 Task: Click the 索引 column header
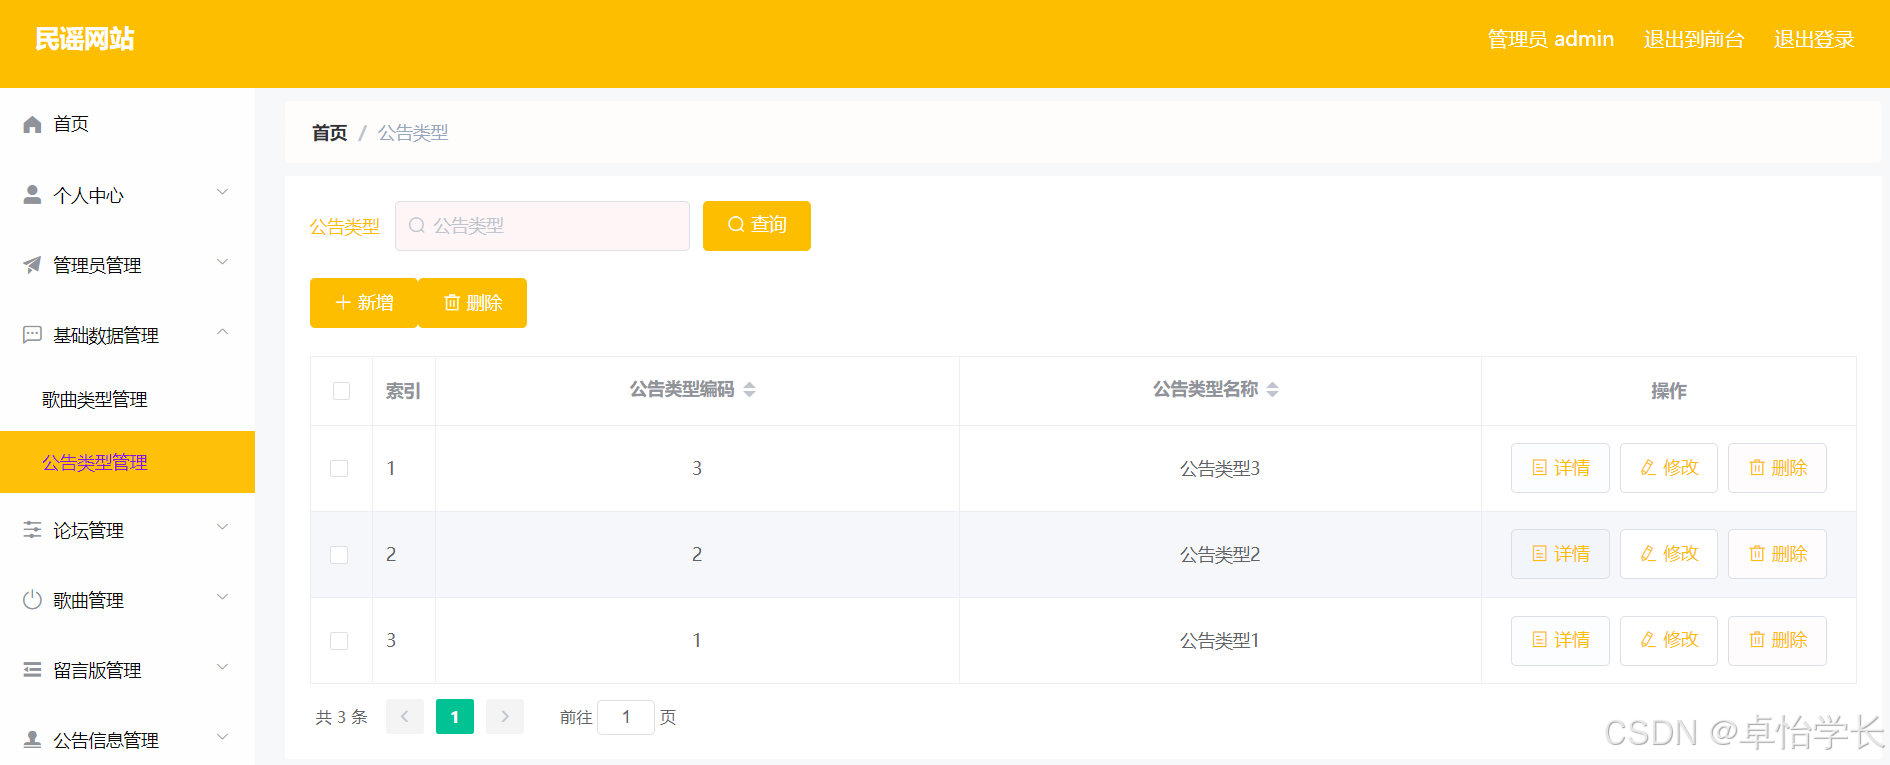(x=403, y=391)
